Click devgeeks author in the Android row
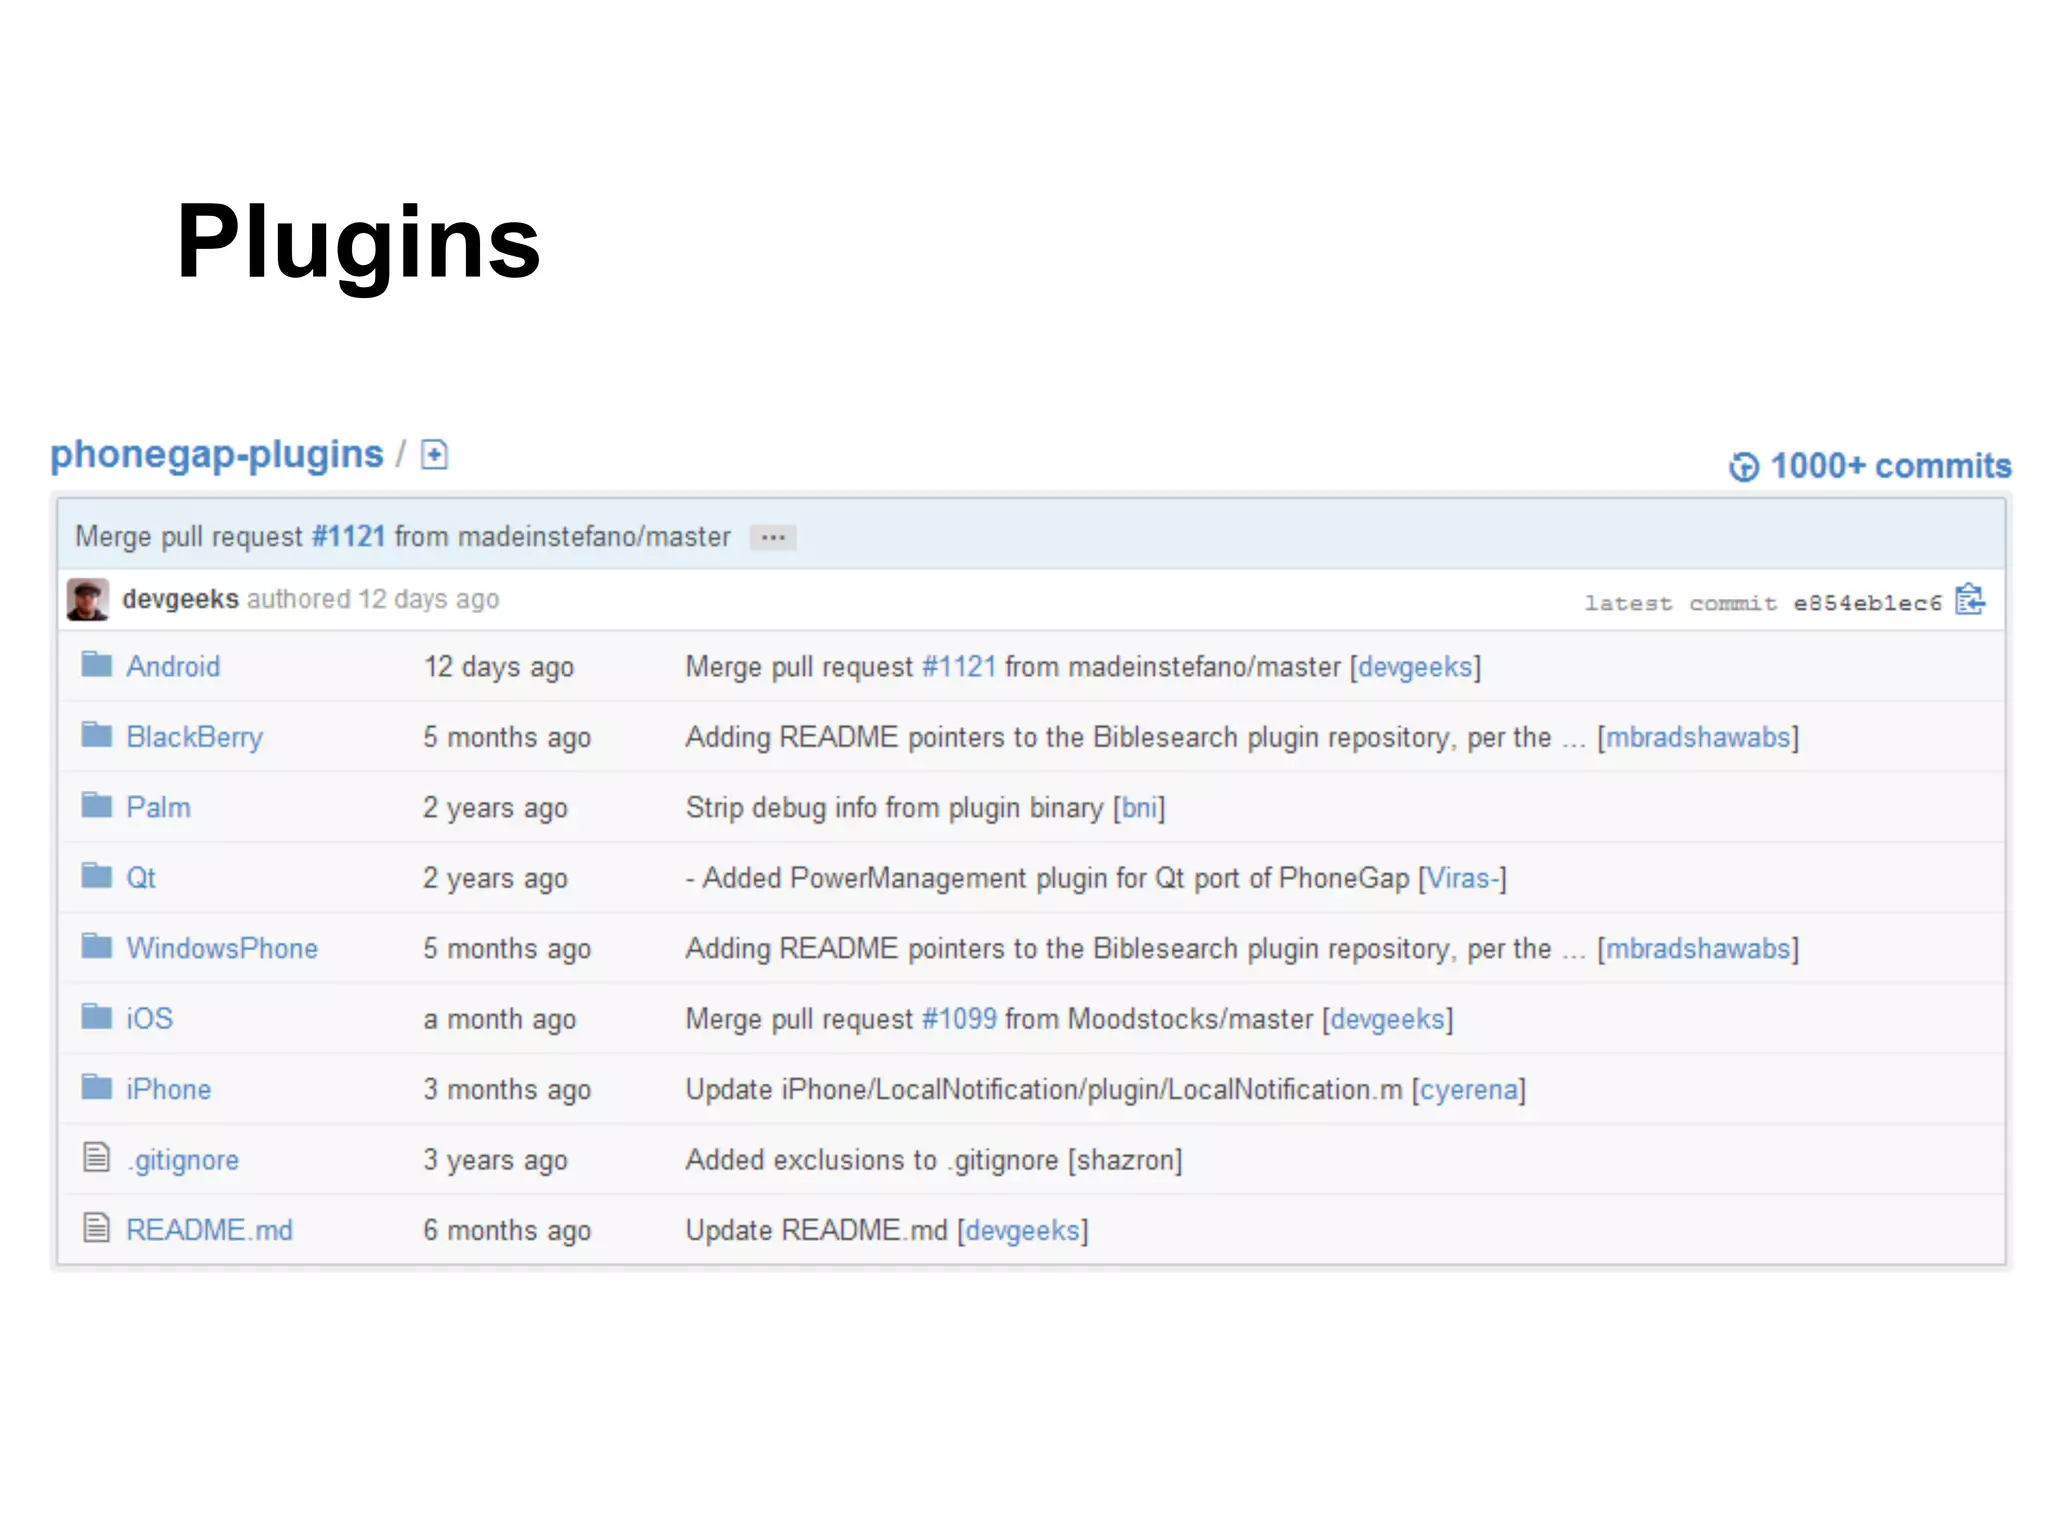The height and width of the screenshot is (1536, 2048). tap(1415, 667)
